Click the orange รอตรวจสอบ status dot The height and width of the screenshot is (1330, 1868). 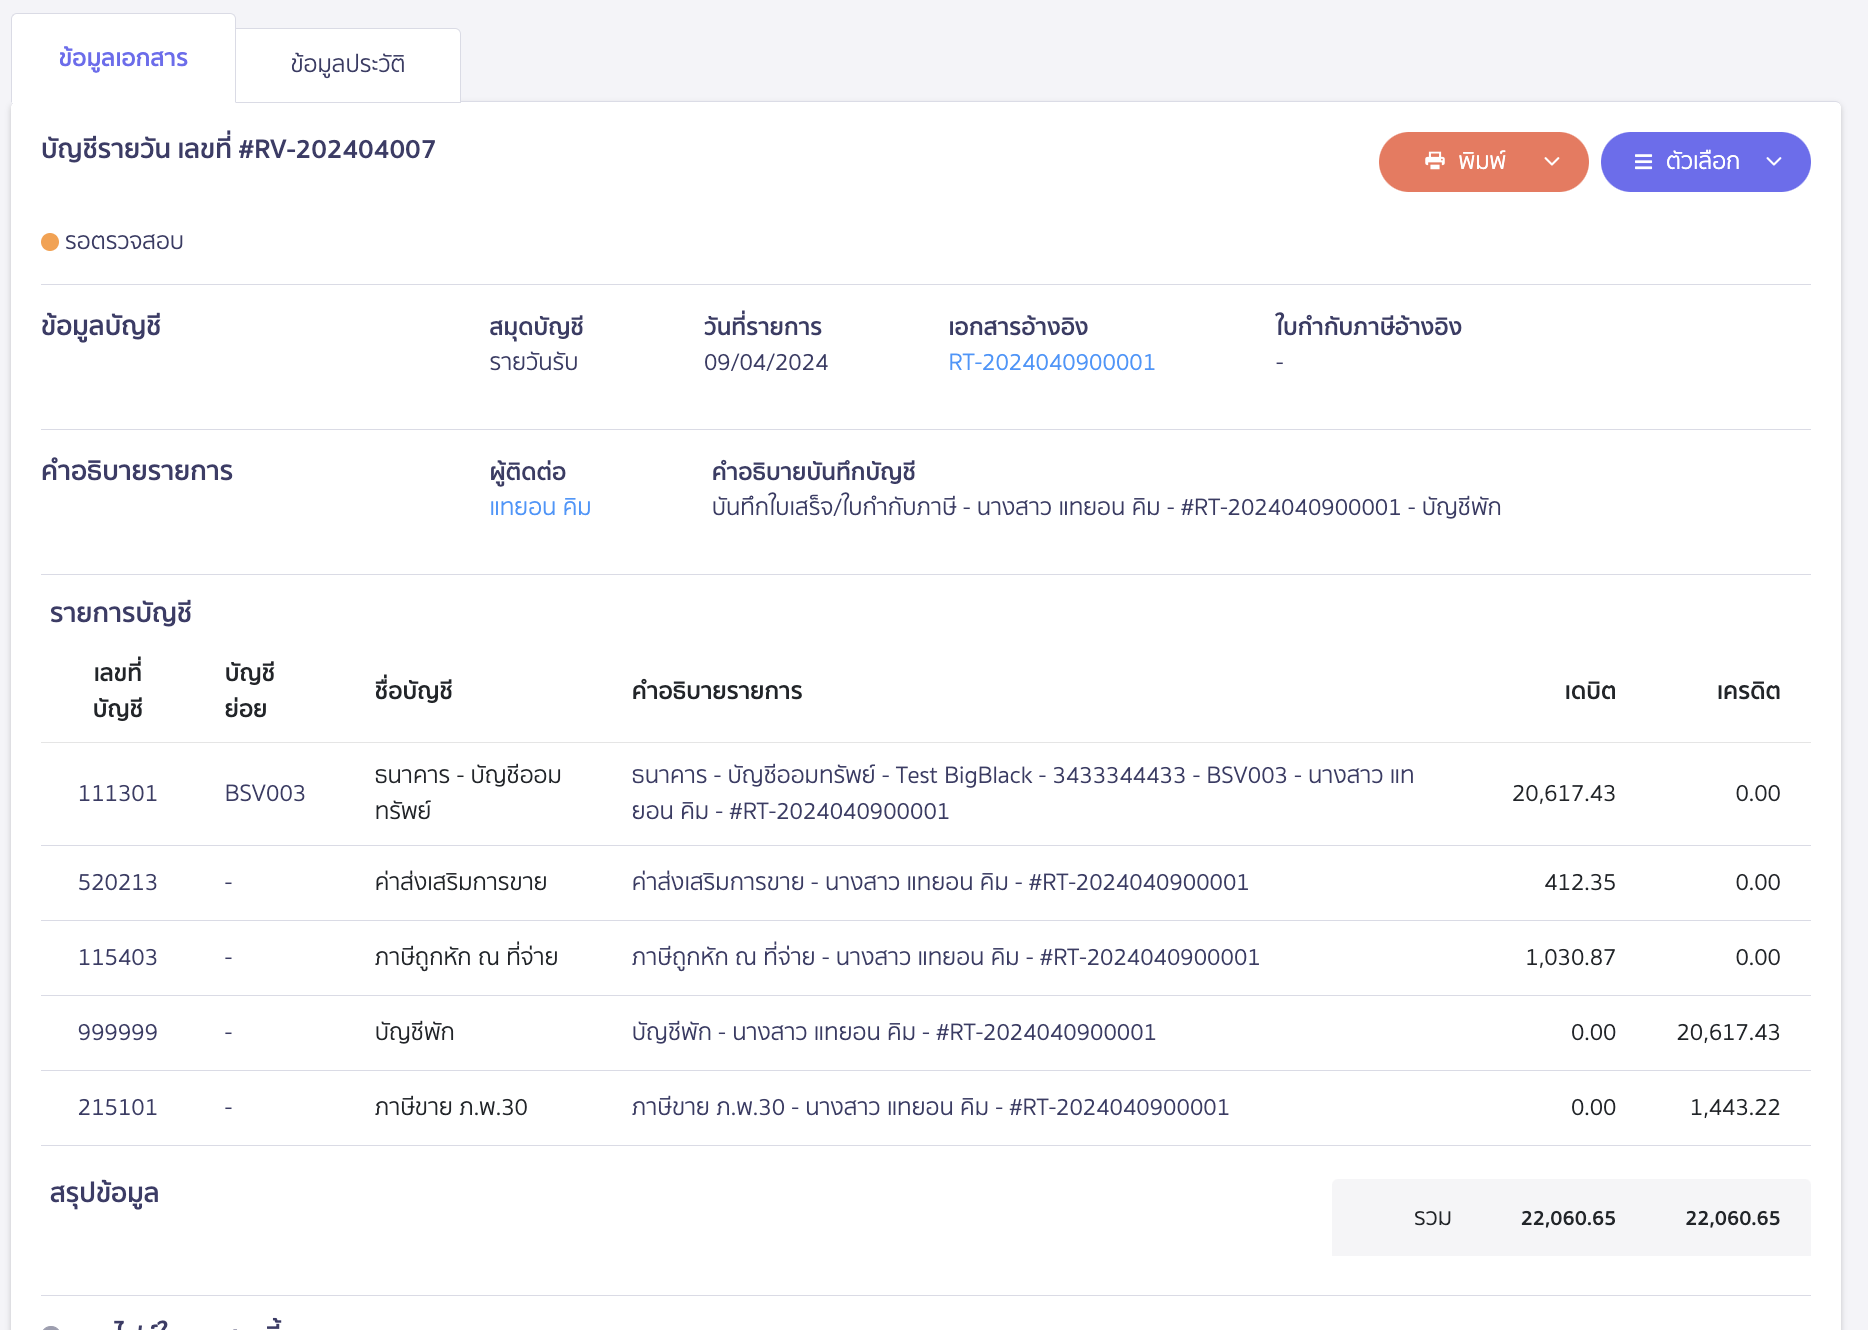click(x=50, y=242)
